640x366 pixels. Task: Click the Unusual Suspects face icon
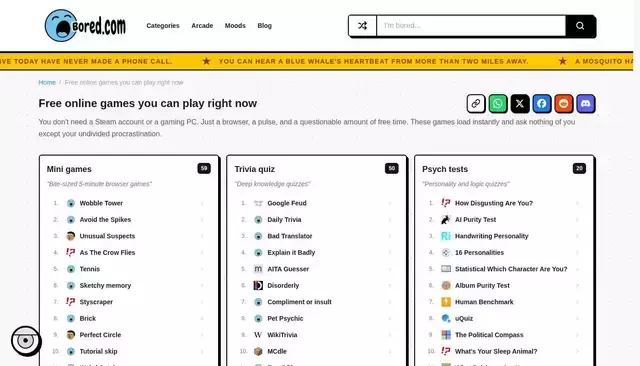71,236
